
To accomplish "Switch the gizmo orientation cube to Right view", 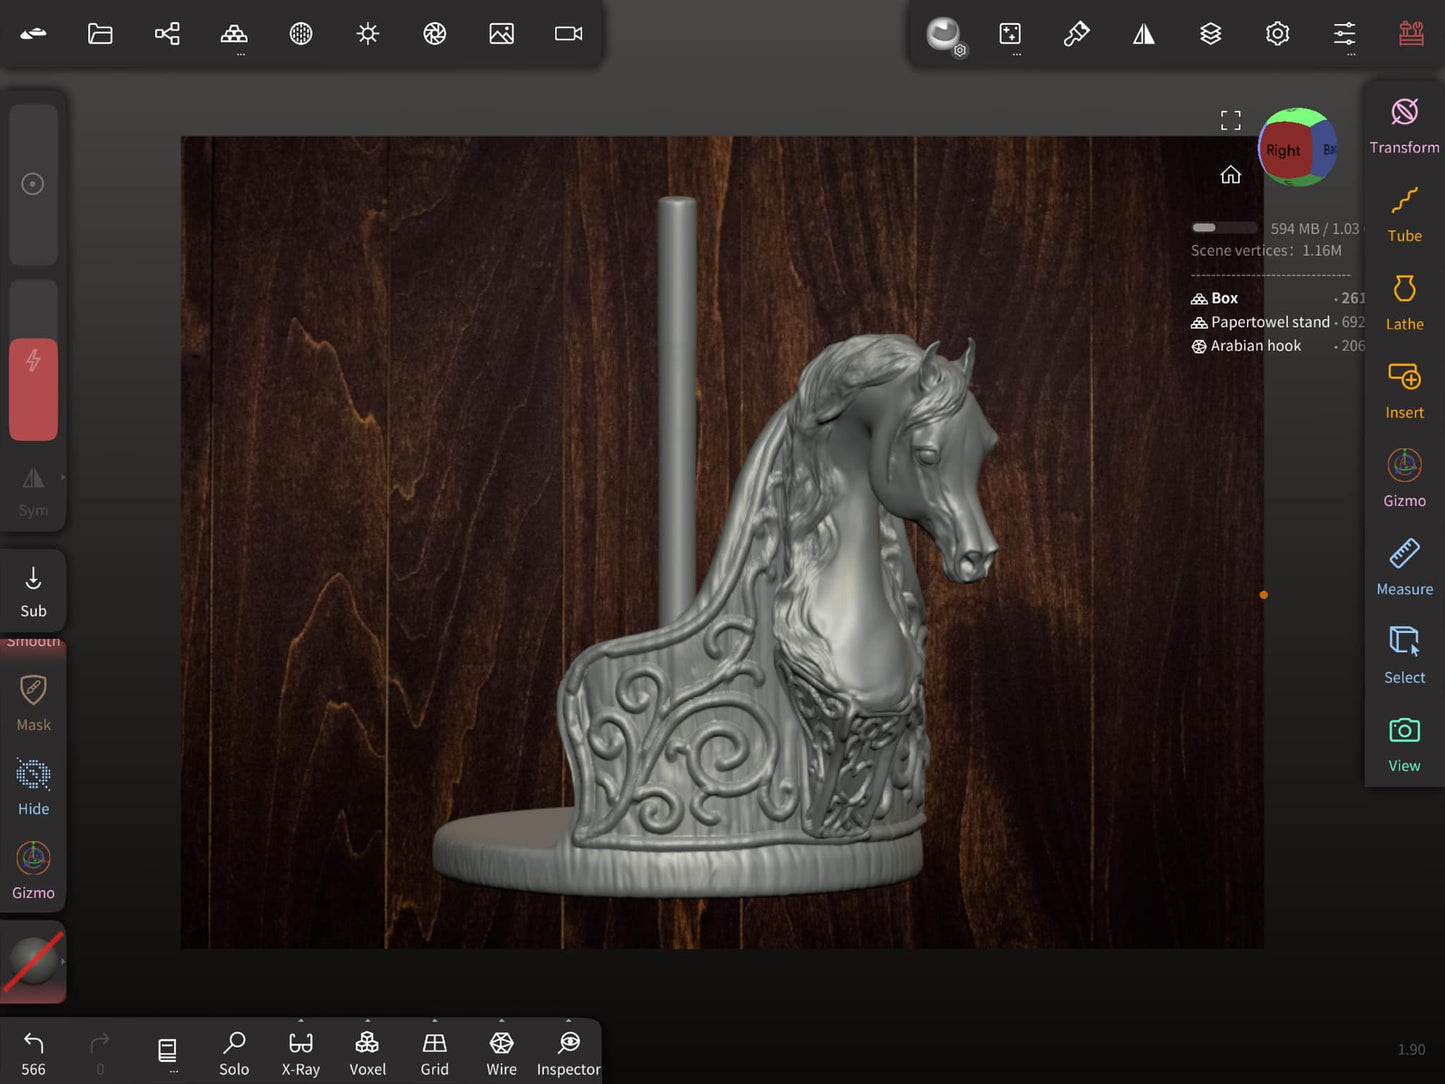I will click(x=1283, y=150).
